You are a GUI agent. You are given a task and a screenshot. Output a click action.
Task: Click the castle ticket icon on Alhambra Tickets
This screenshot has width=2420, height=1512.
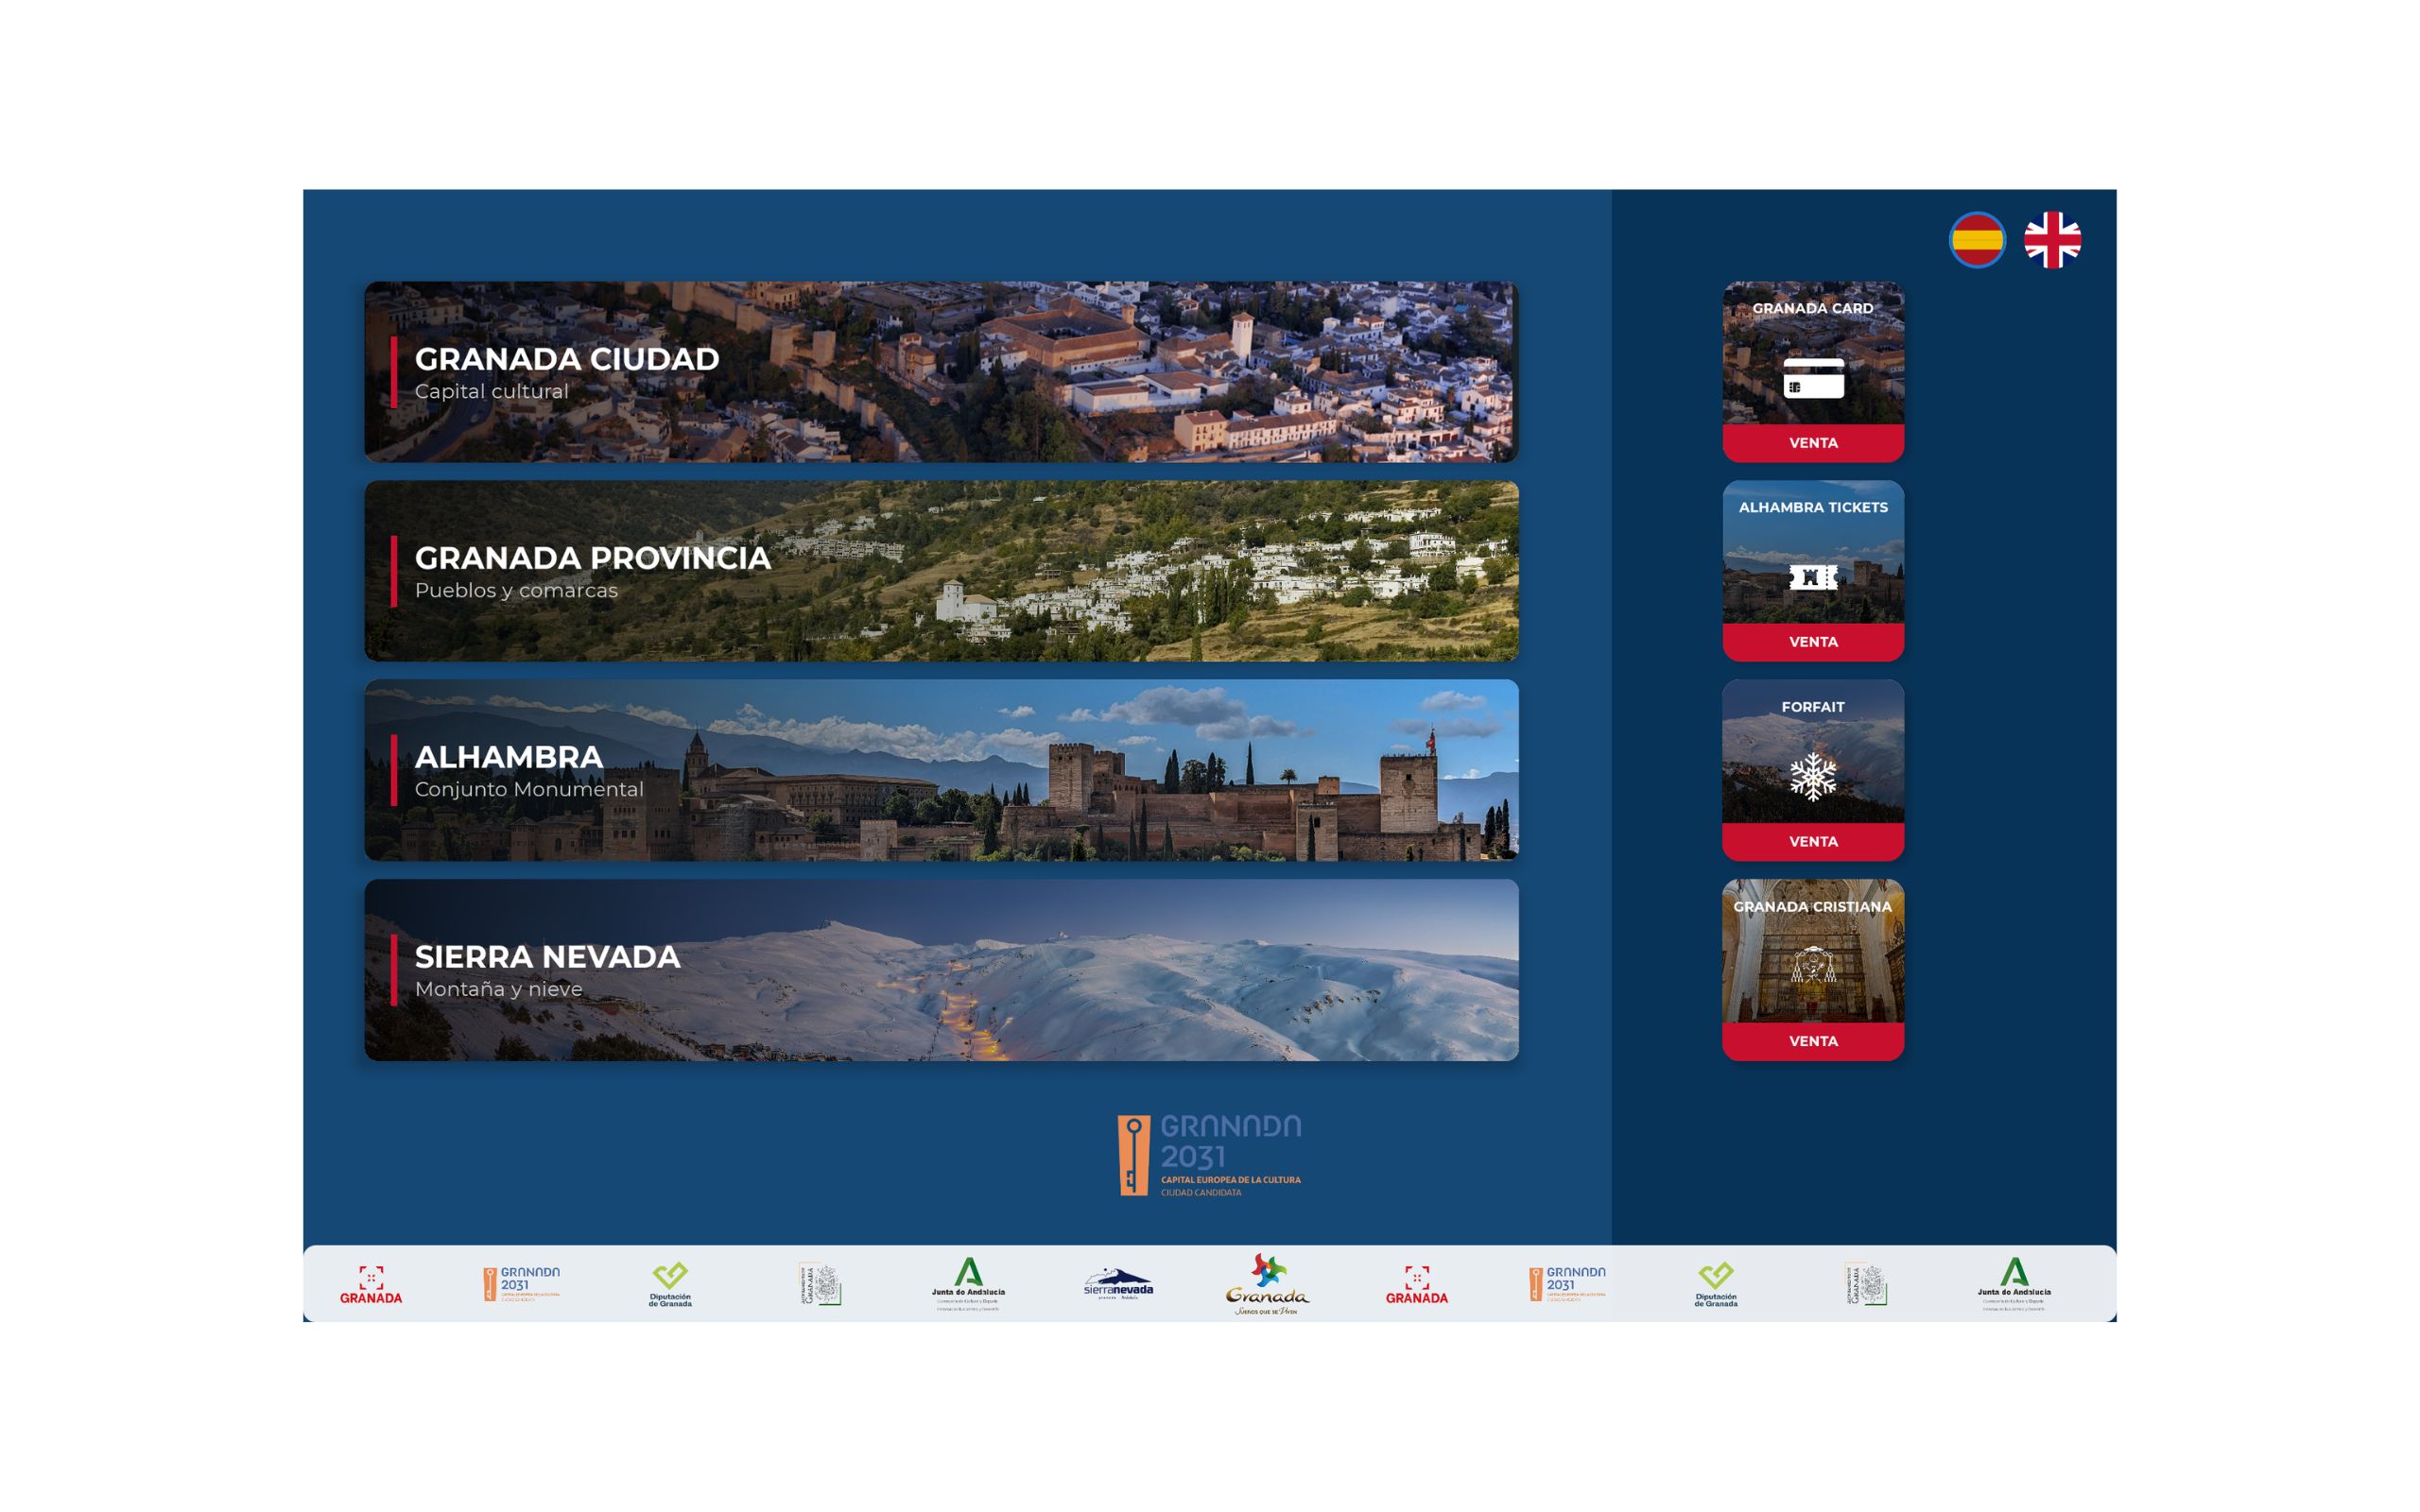(1813, 577)
